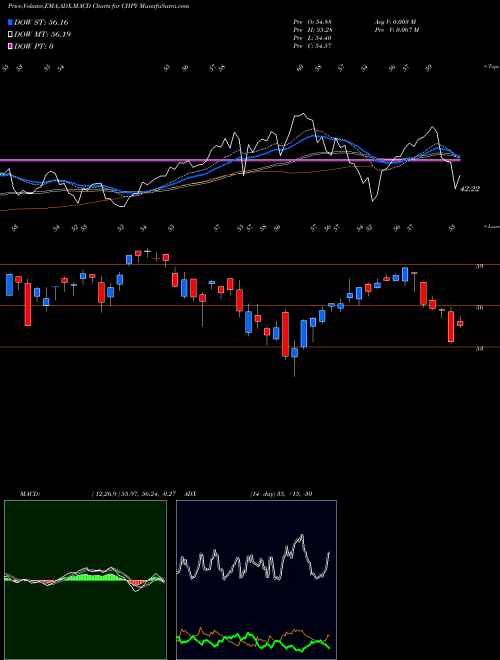Select the 'DOW PT: 0' legend text

point(34,46)
